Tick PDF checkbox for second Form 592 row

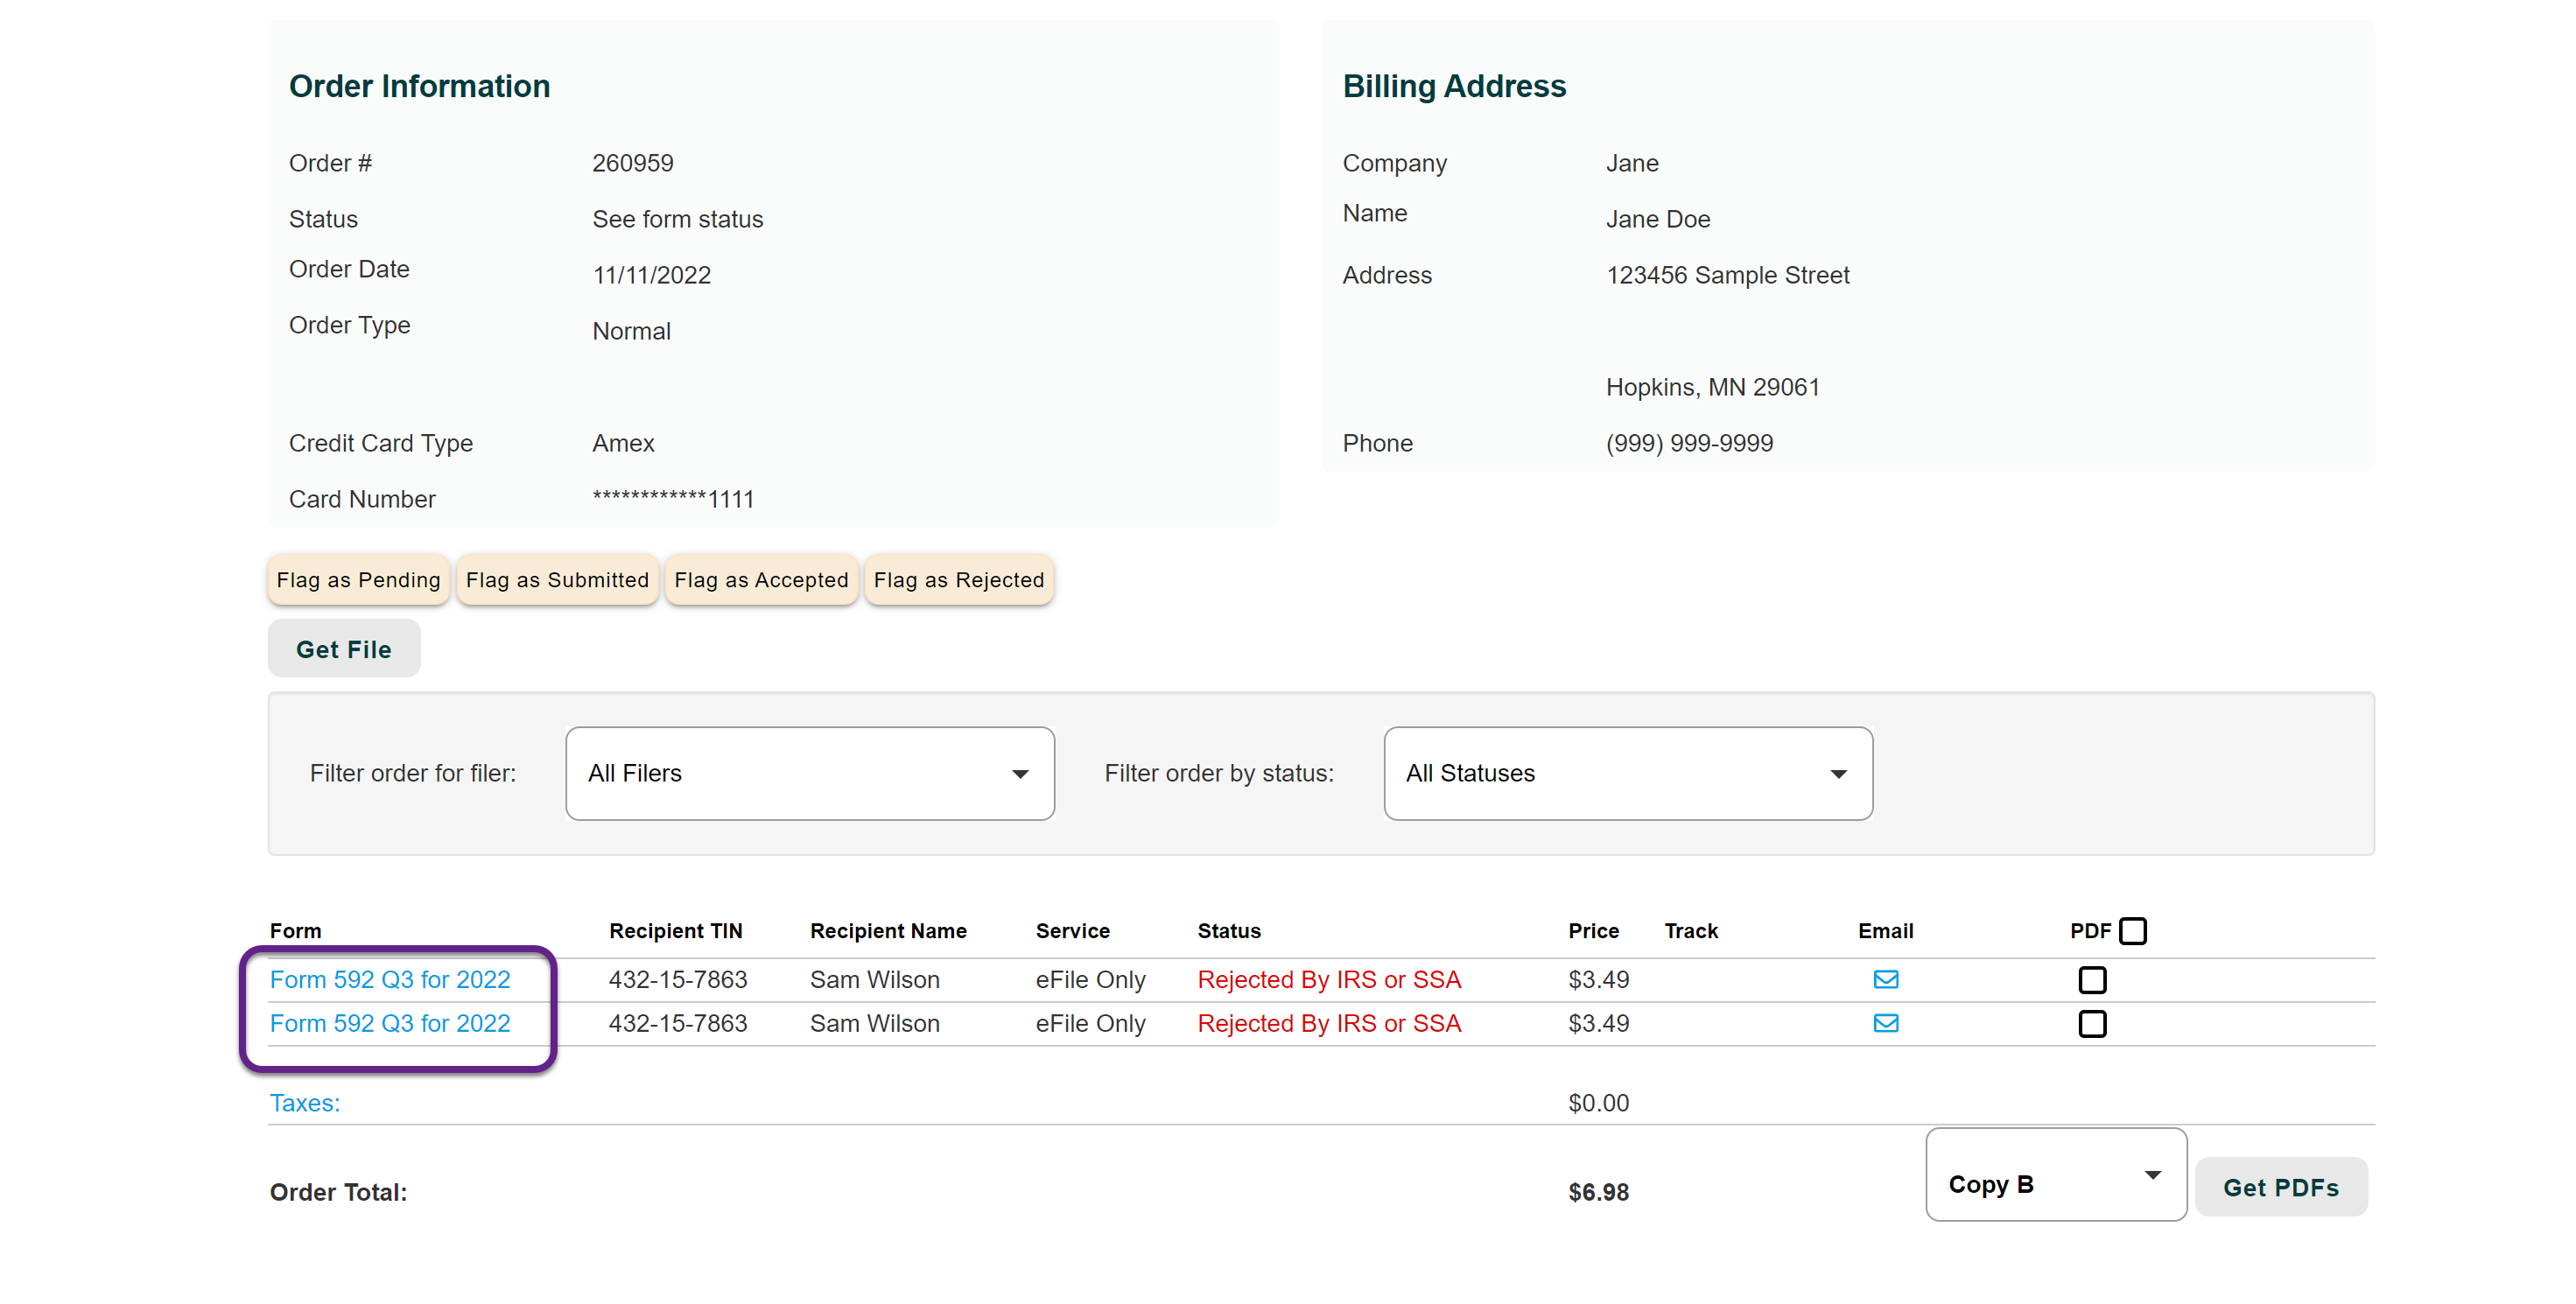pyautogui.click(x=2092, y=1024)
